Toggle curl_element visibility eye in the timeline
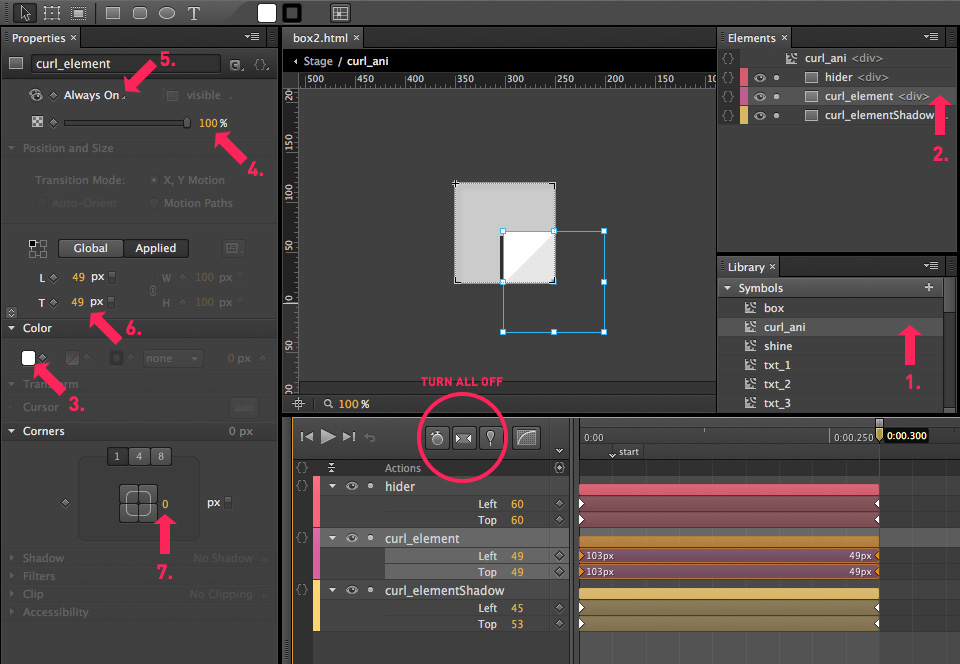 tap(351, 539)
